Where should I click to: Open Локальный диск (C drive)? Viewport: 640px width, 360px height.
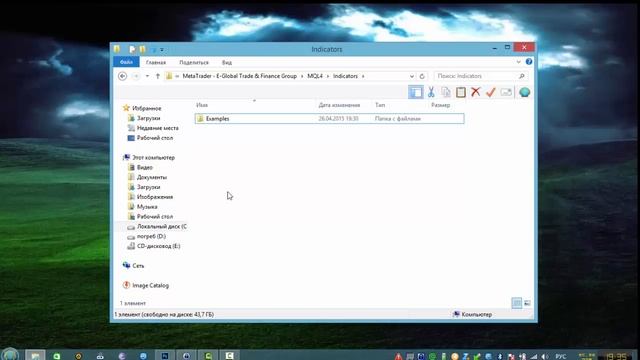[162, 227]
